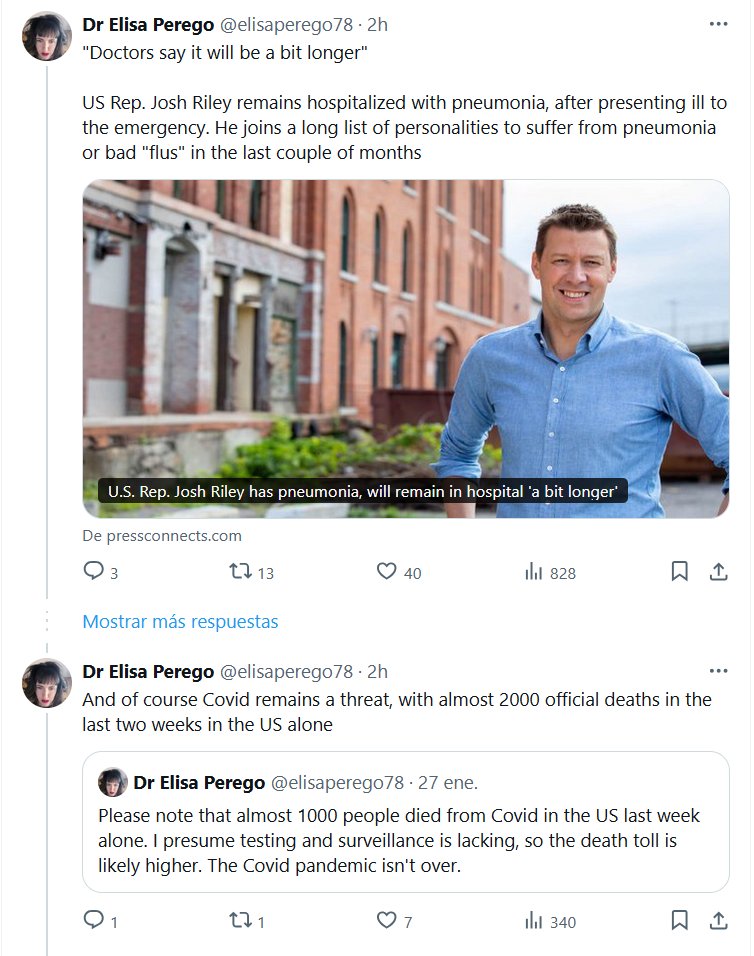Open the Josh Riley article image card
754x956 pixels.
click(x=405, y=348)
